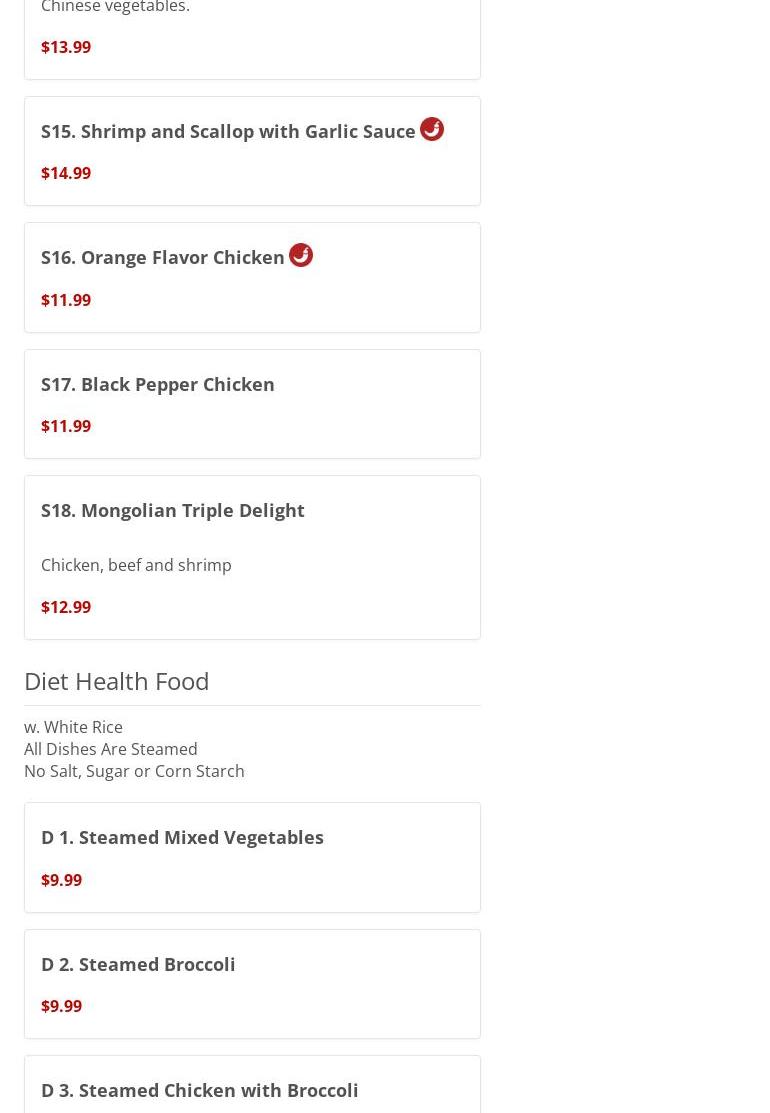Pick D 3. Steamed Chicken with Broccoli
Screen dimensions: 770x1113
coord(200,1090)
